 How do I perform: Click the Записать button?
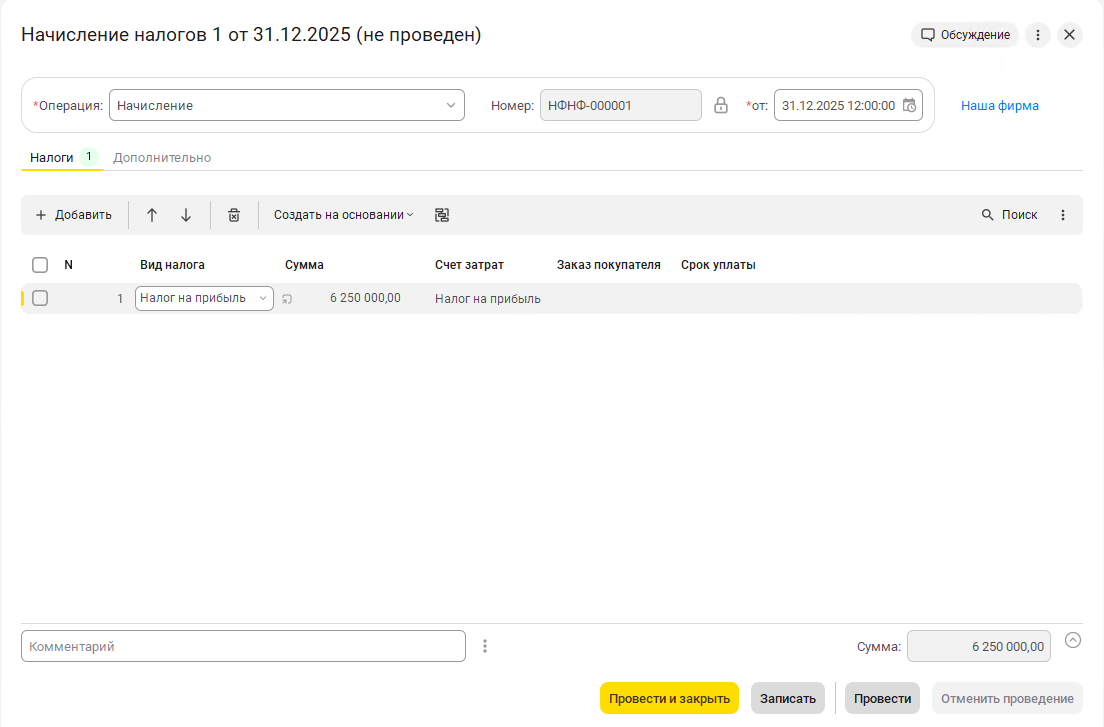click(787, 698)
